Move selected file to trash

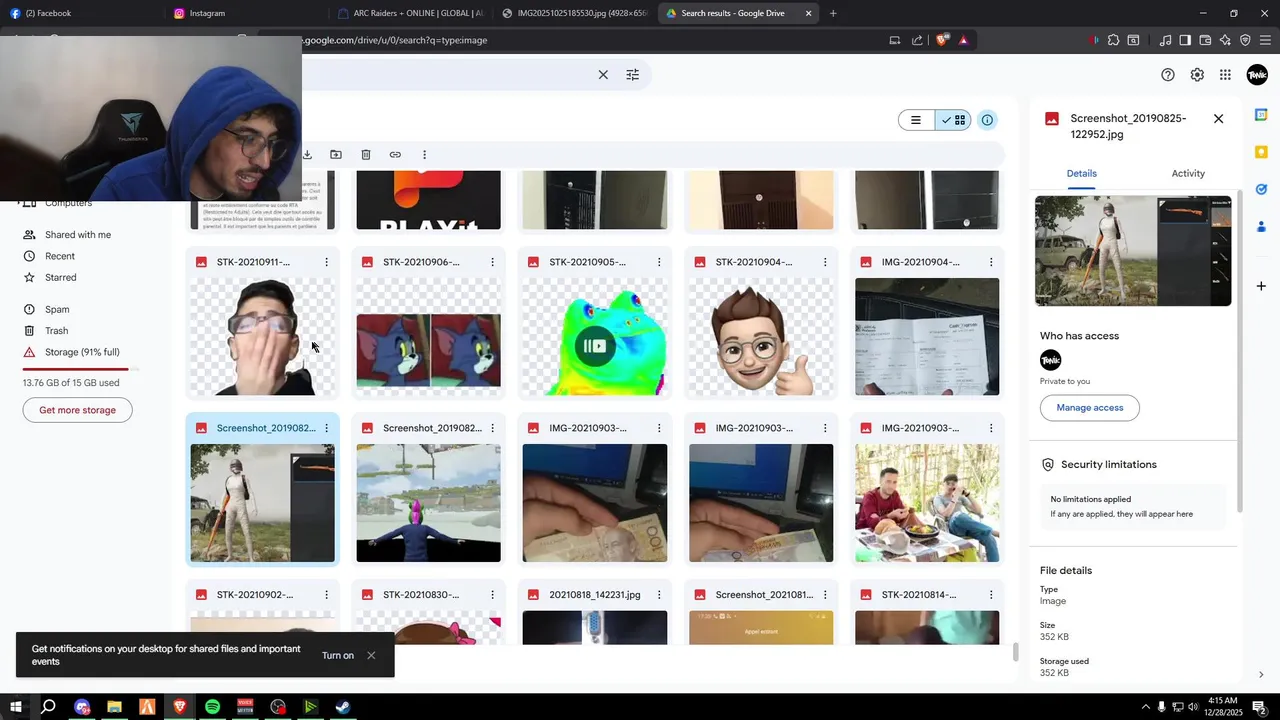pos(366,155)
